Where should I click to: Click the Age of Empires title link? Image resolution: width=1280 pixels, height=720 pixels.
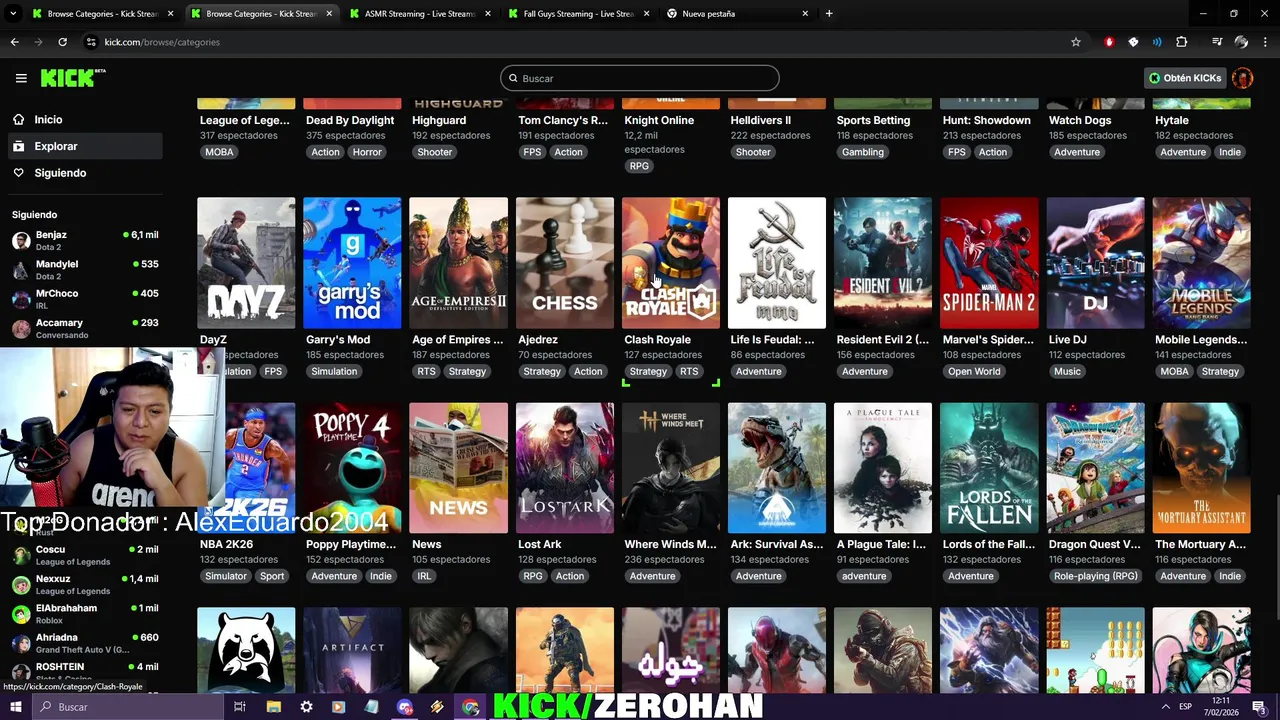coord(458,340)
